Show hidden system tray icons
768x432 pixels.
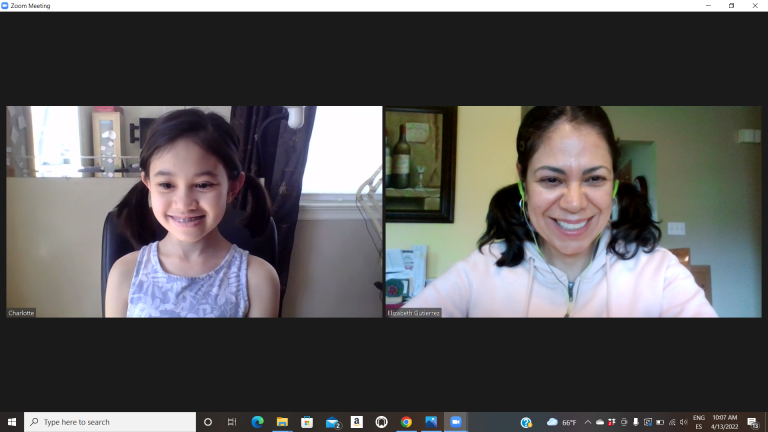coord(588,422)
